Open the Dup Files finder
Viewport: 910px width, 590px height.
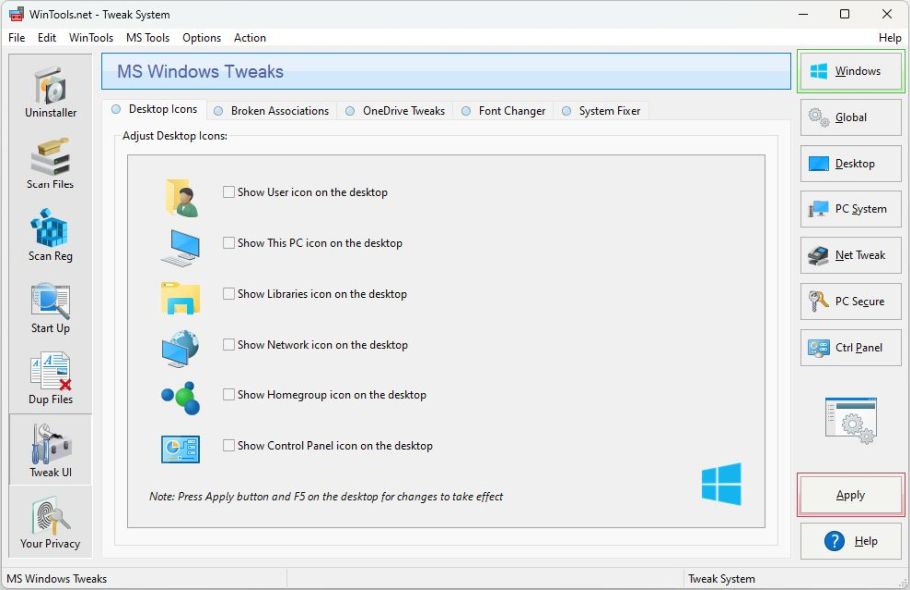50,380
